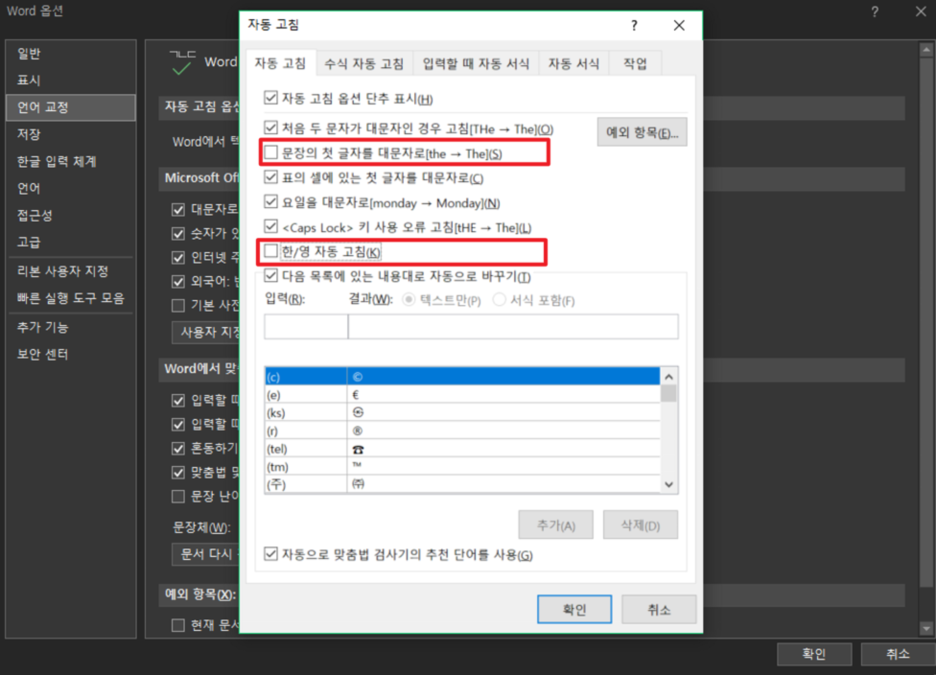Open 접근성 category in Word 옵션
936x675 pixels.
70,215
